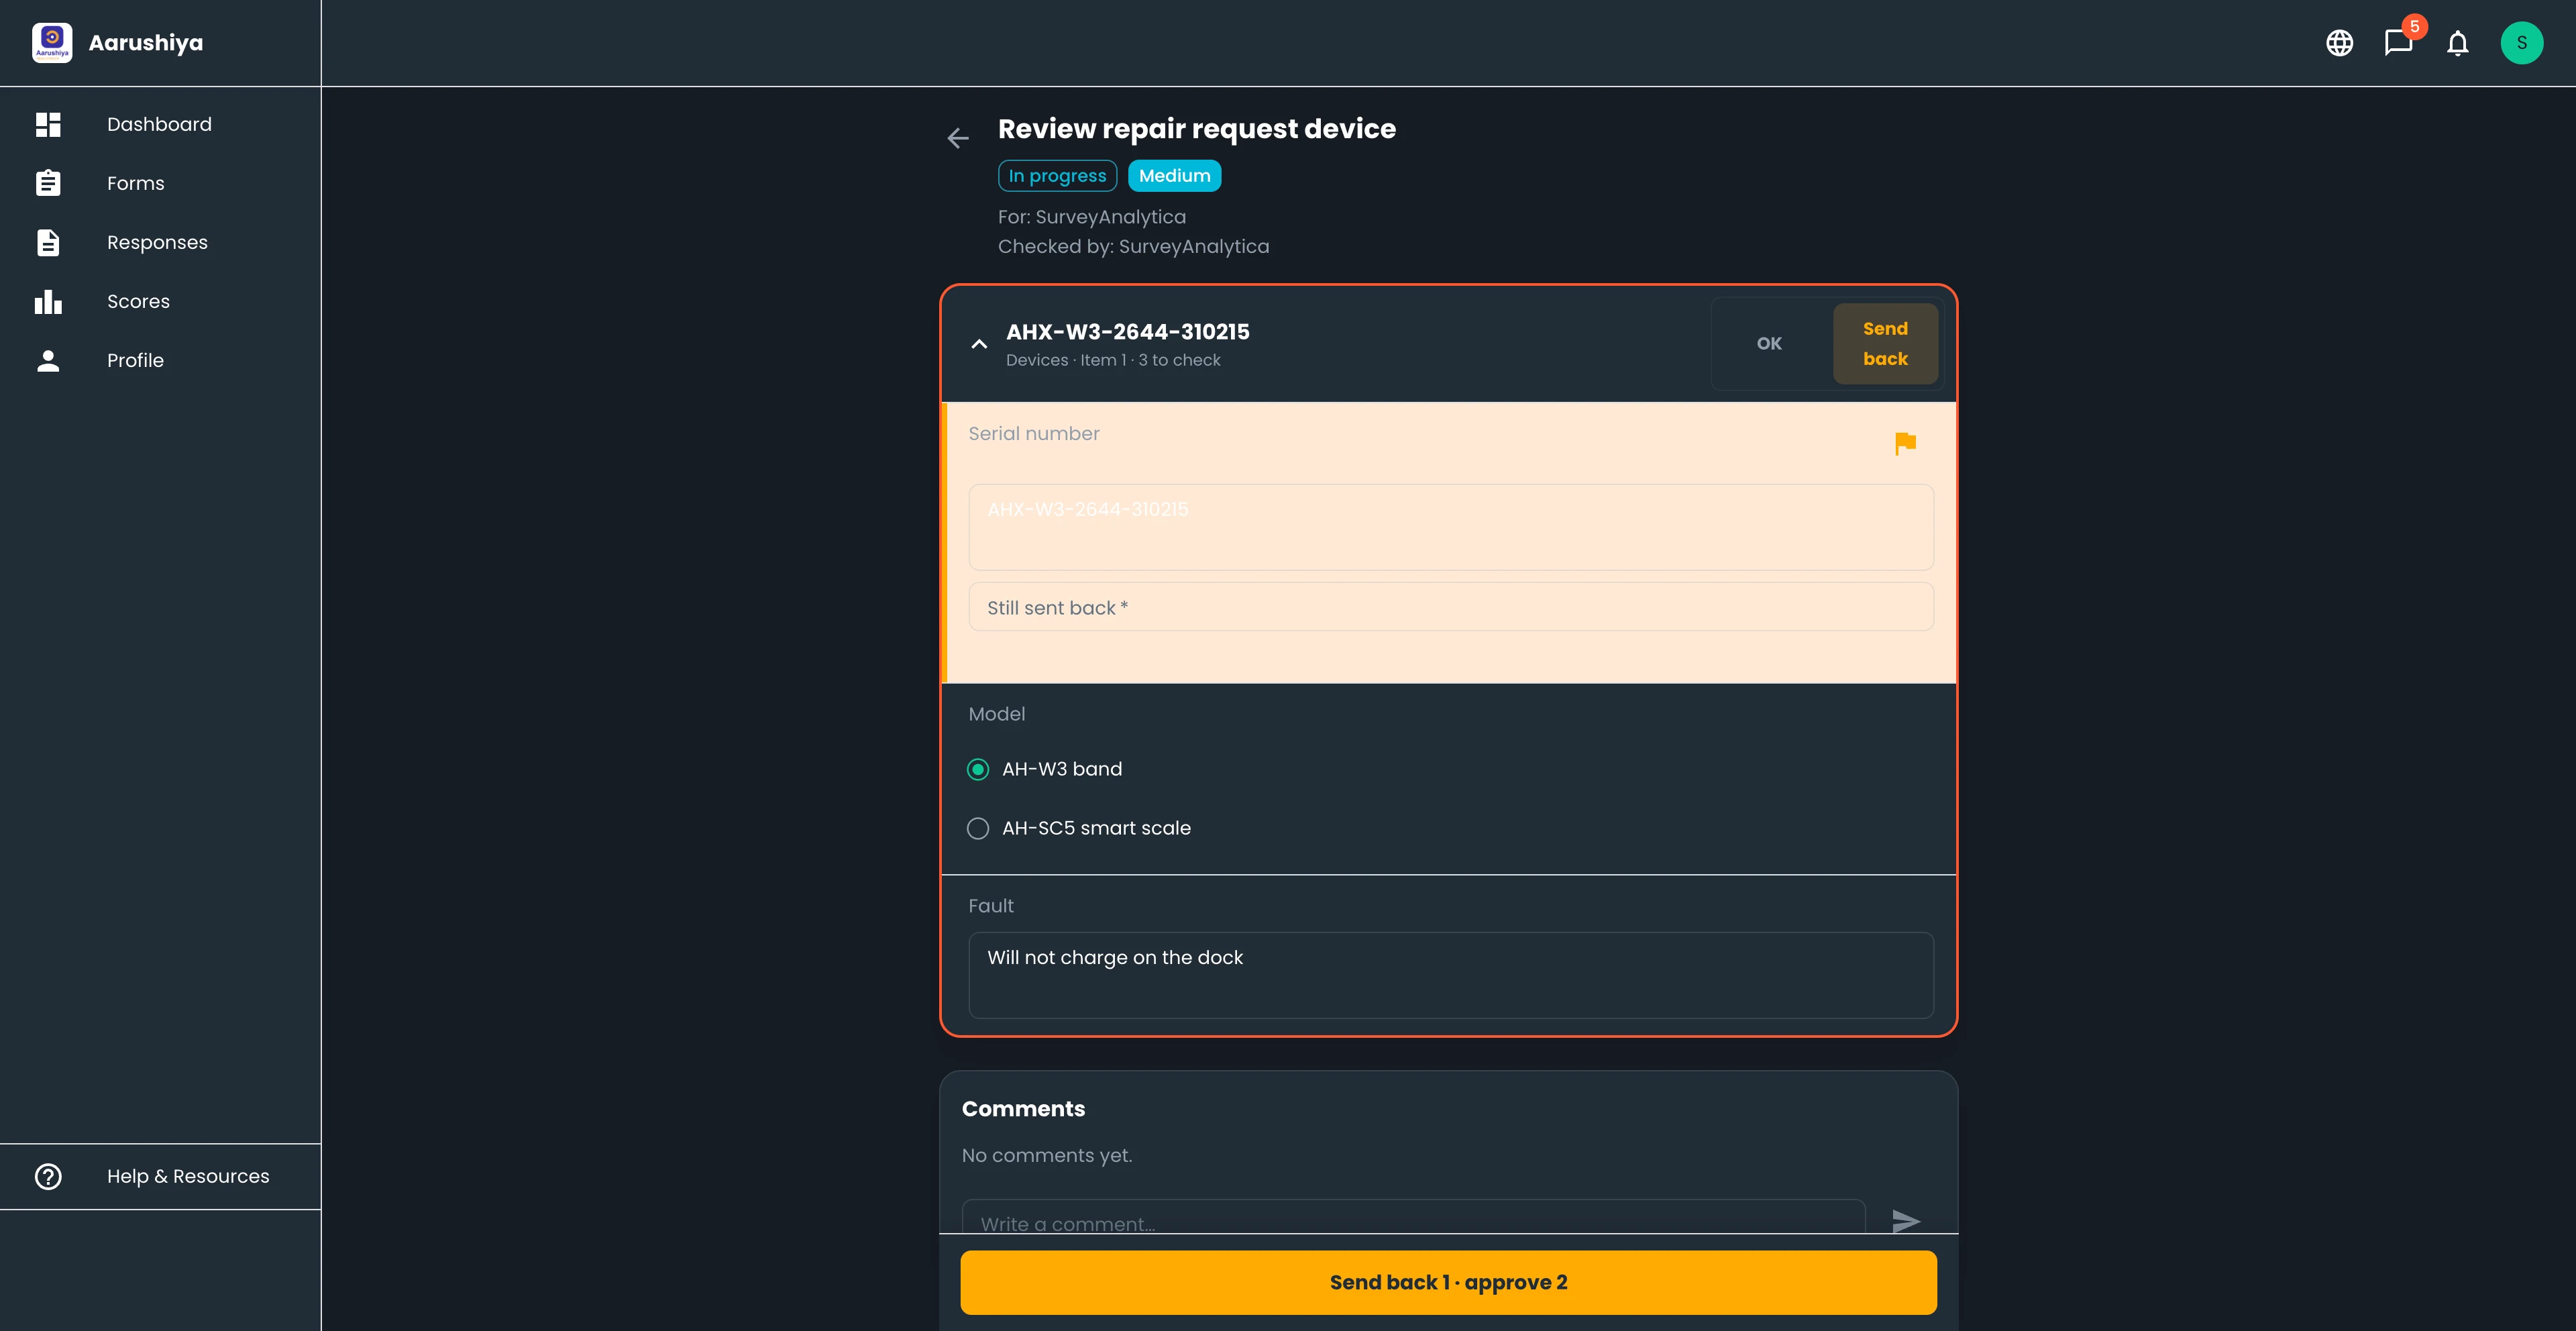2576x1331 pixels.
Task: Choose Send back for the device
Action: coord(1885,343)
